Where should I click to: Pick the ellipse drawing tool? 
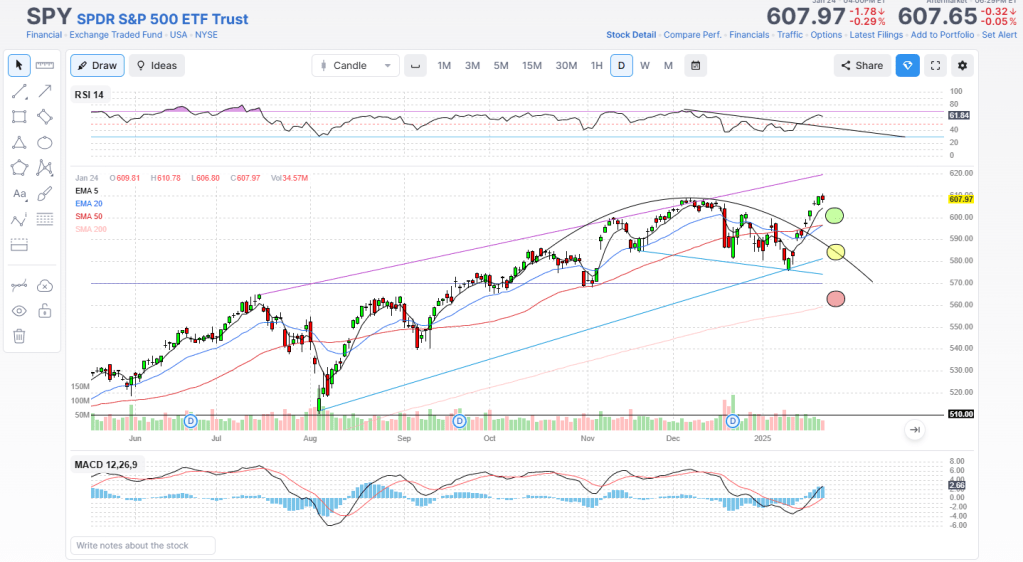point(45,142)
